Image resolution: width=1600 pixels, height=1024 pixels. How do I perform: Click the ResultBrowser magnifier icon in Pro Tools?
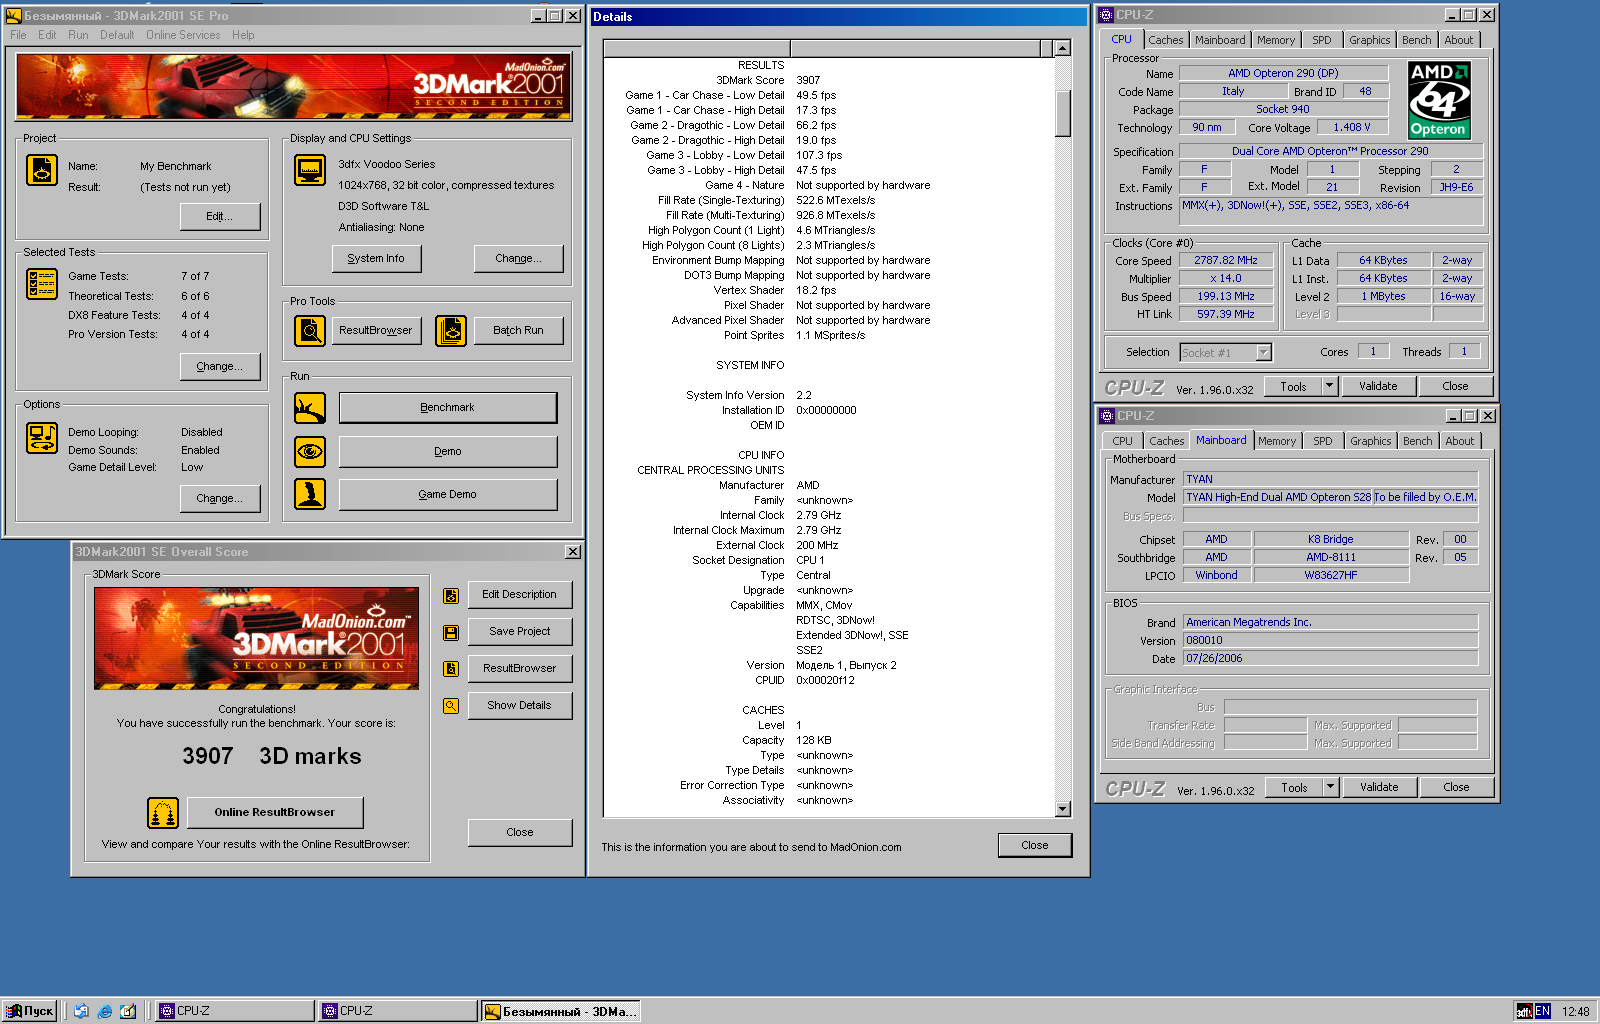(310, 330)
